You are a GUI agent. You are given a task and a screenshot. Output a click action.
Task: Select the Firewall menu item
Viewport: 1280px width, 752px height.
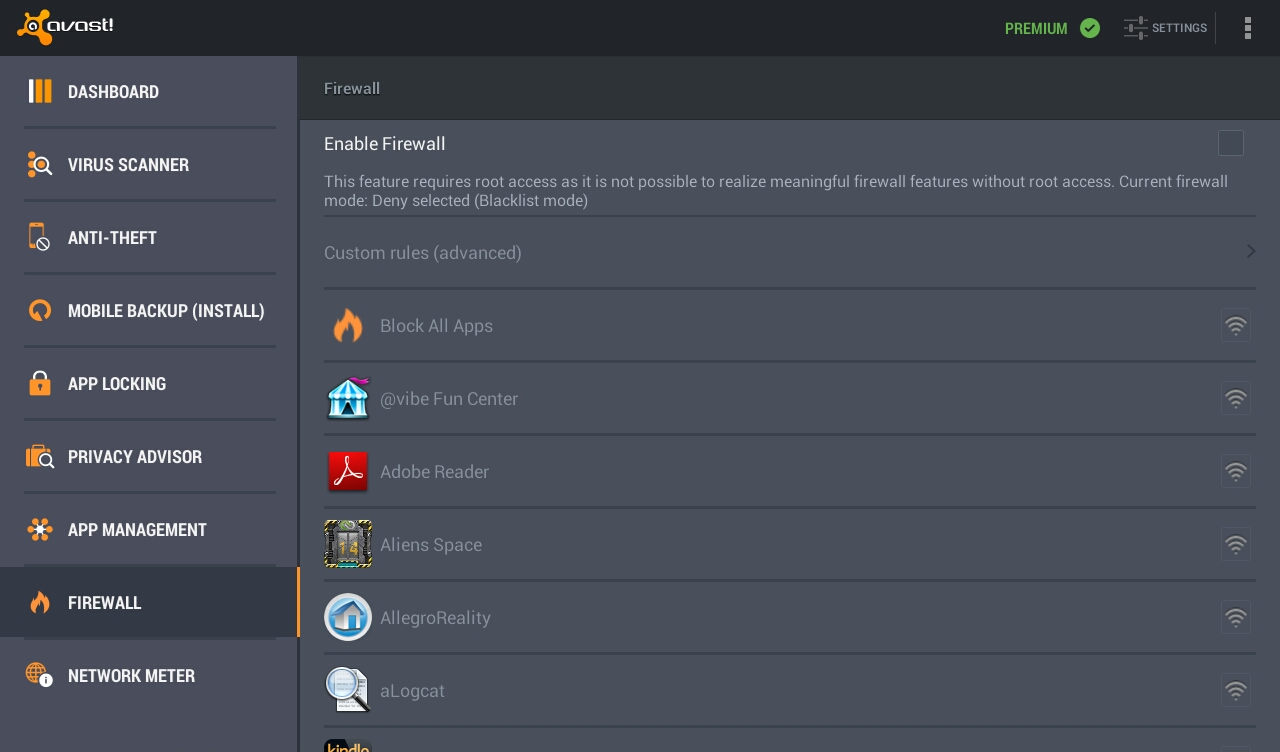pyautogui.click(x=150, y=602)
